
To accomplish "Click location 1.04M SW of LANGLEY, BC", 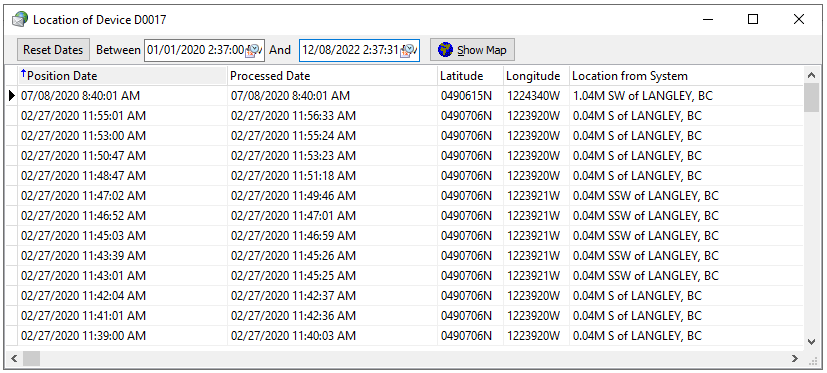I will tap(687, 96).
